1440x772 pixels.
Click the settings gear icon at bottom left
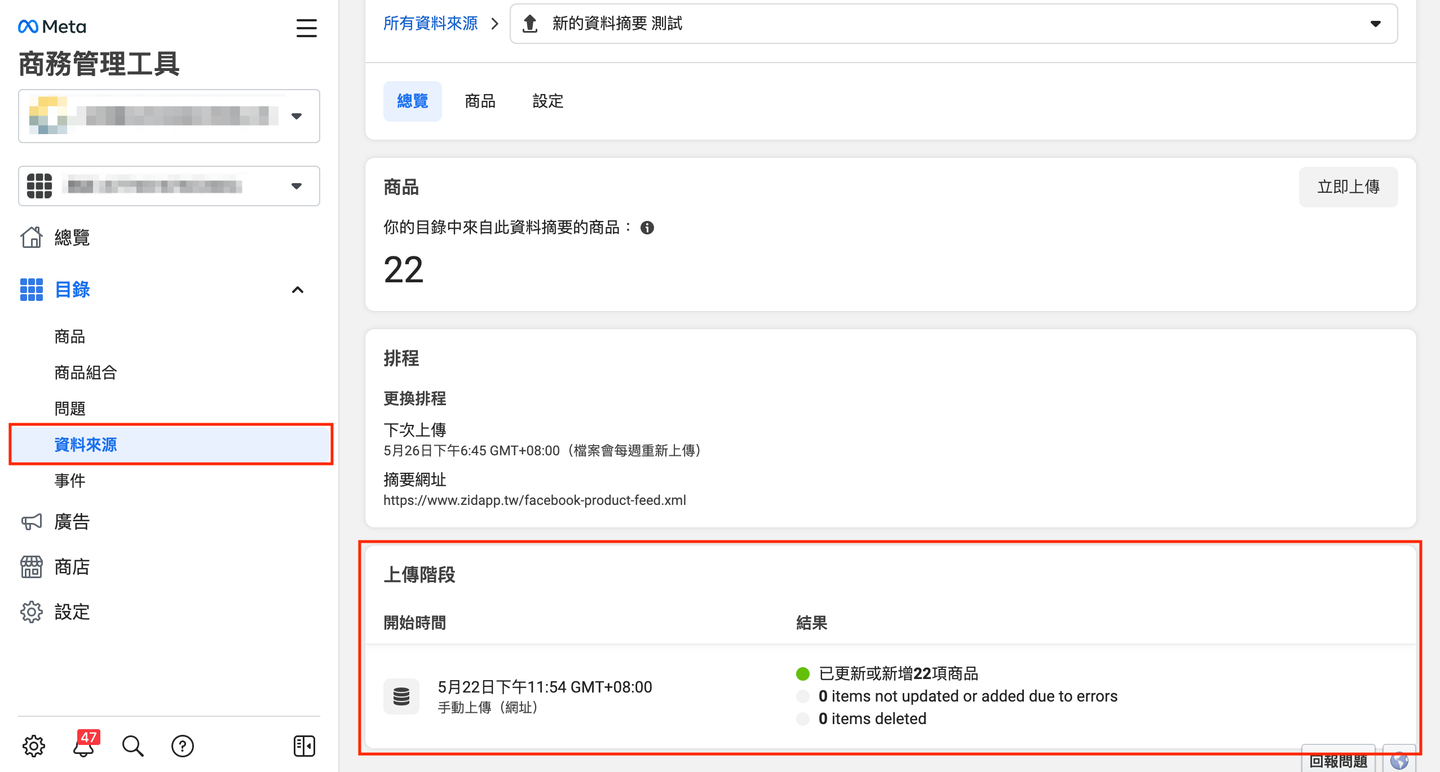[x=34, y=746]
